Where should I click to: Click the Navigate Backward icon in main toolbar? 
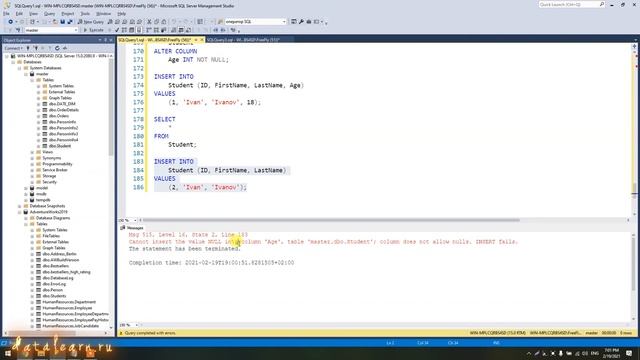pos(11,22)
